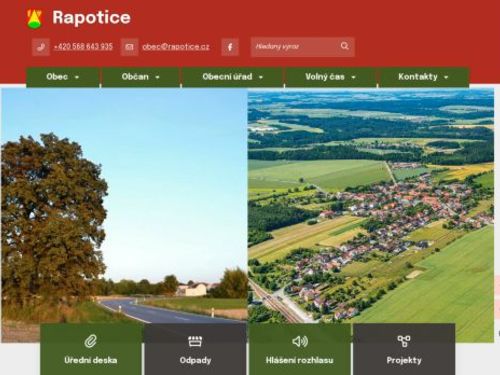Image resolution: width=500 pixels, height=375 pixels.
Task: Open the Volný čas menu
Action: click(x=330, y=77)
